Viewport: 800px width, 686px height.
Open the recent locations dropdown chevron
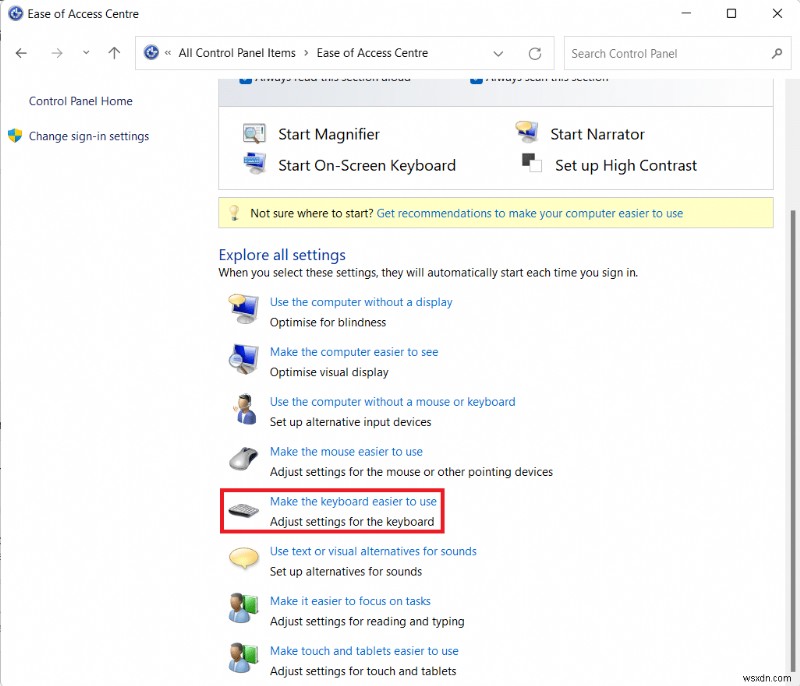(86, 53)
